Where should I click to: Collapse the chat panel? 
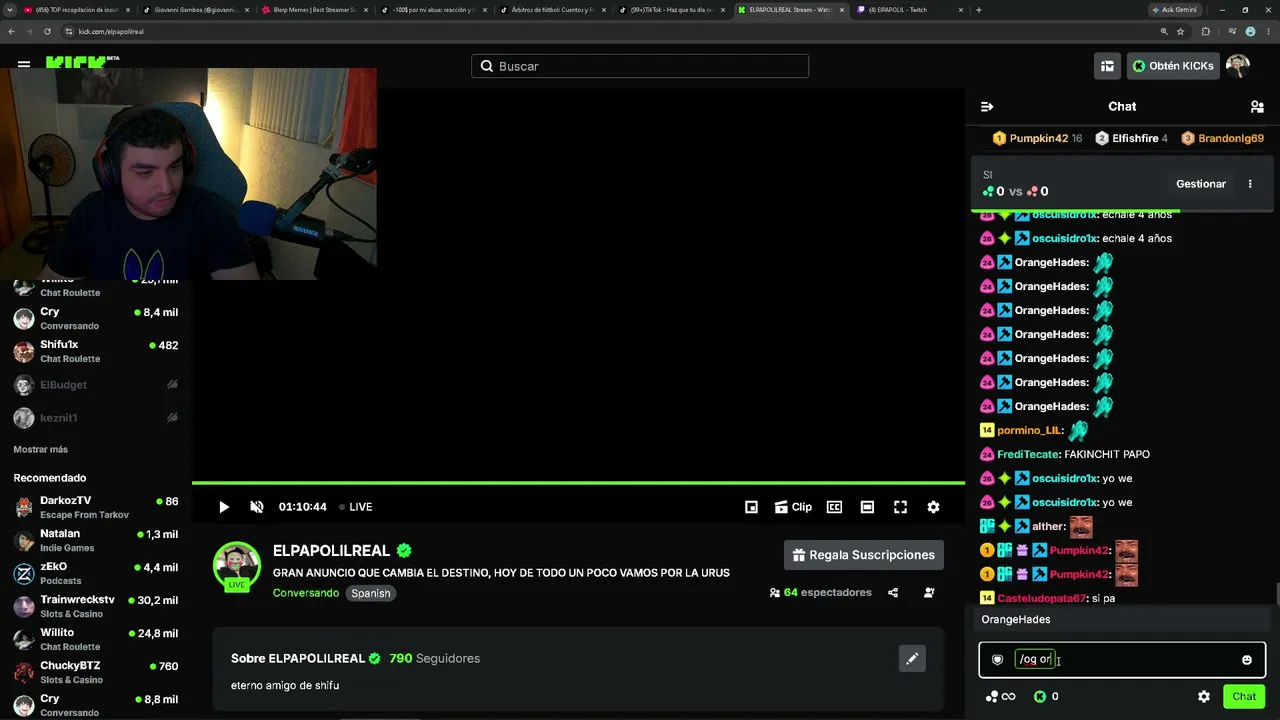click(x=987, y=106)
